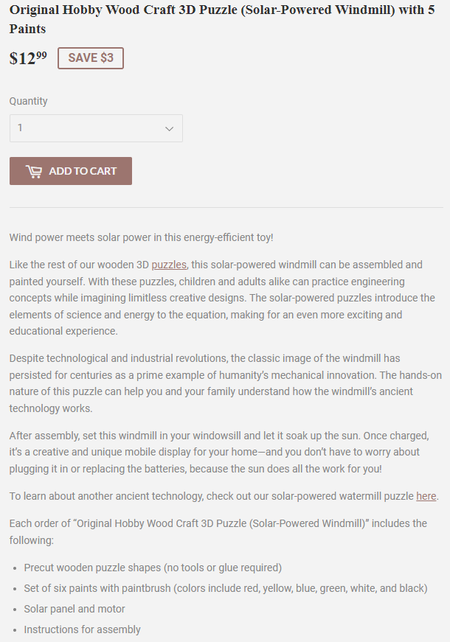The height and width of the screenshot is (642, 450).
Task: Click the ADD TO CART button label
Action: 83,171
